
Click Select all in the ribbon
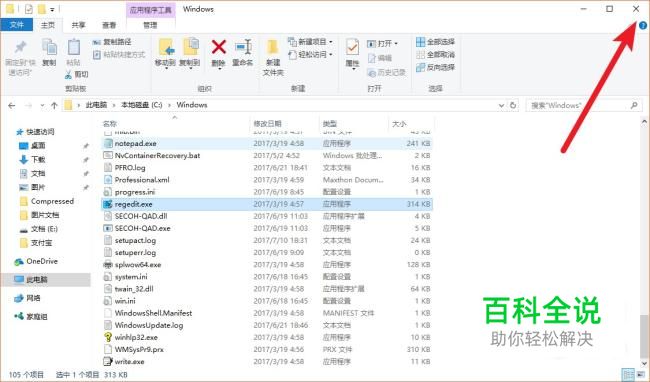coord(435,42)
